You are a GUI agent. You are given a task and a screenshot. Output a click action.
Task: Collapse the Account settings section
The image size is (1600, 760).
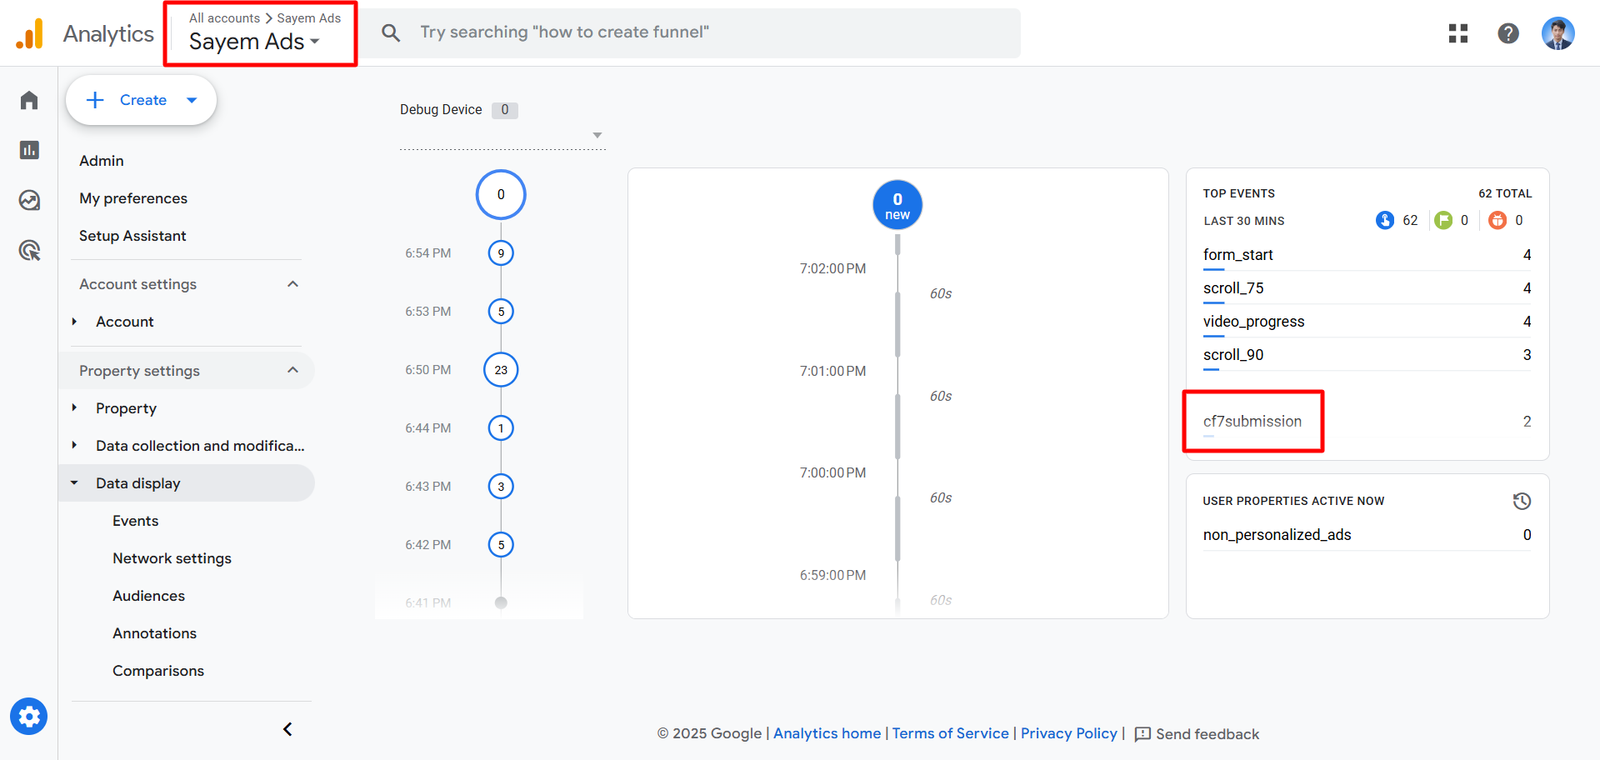(x=292, y=284)
